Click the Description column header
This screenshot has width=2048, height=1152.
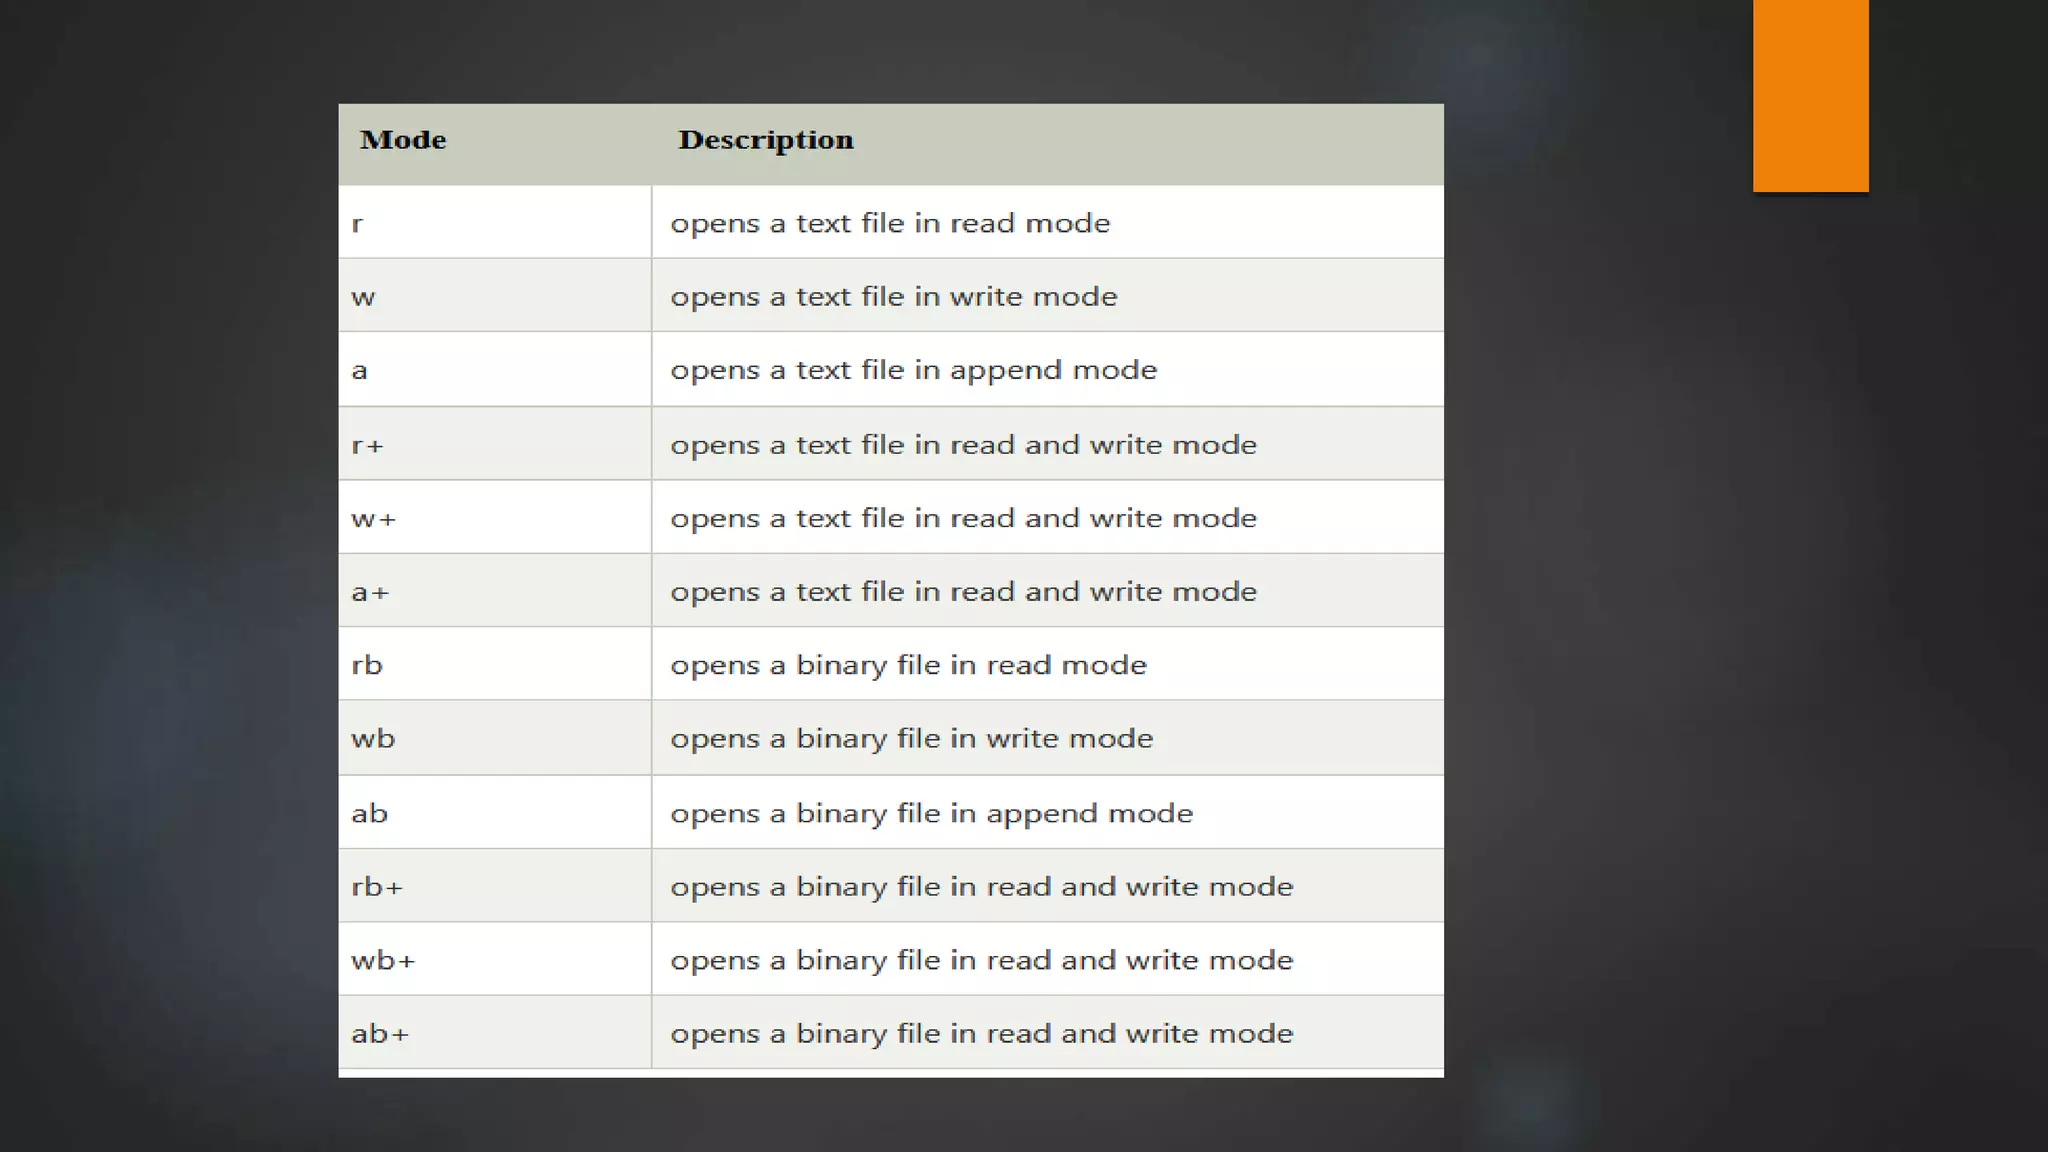[766, 140]
